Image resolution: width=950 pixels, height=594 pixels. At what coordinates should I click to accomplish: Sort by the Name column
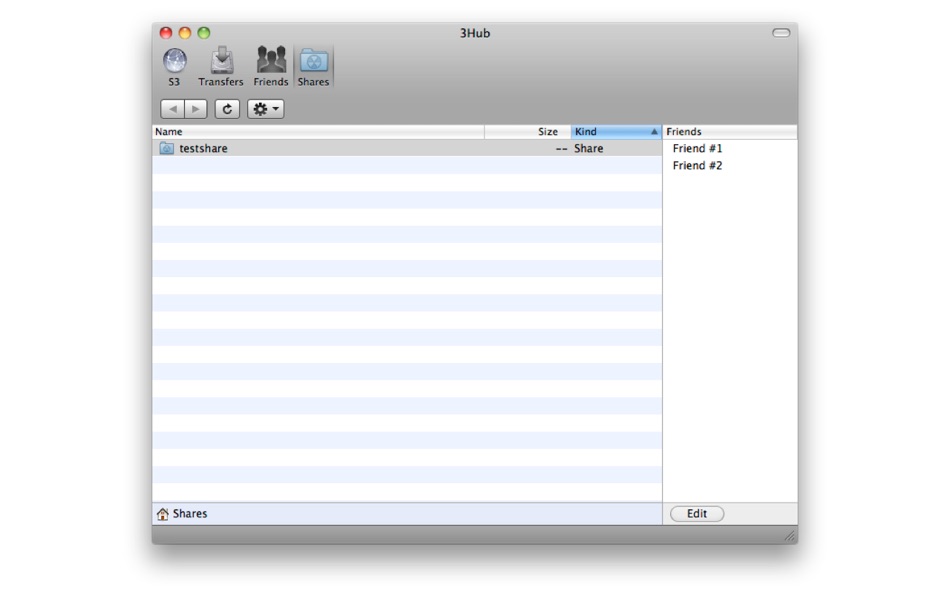(318, 132)
